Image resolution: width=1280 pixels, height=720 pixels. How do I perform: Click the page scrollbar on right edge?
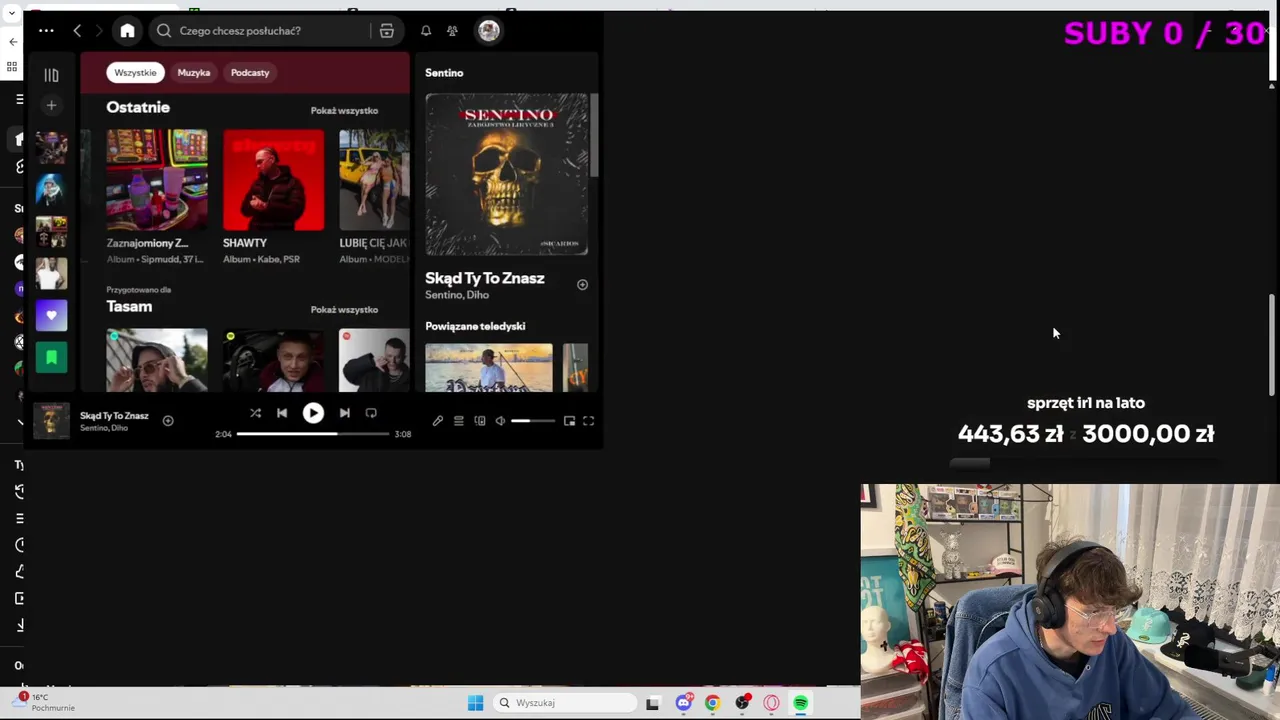click(1273, 345)
